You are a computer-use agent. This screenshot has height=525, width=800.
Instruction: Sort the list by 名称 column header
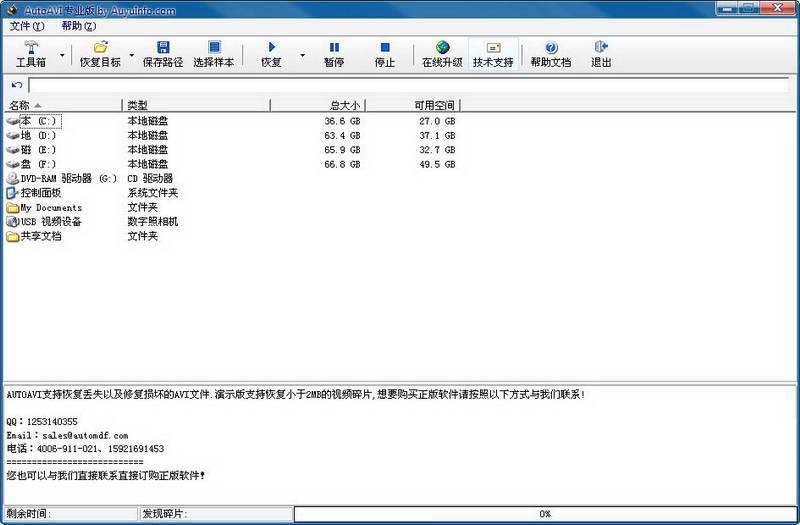[62, 105]
